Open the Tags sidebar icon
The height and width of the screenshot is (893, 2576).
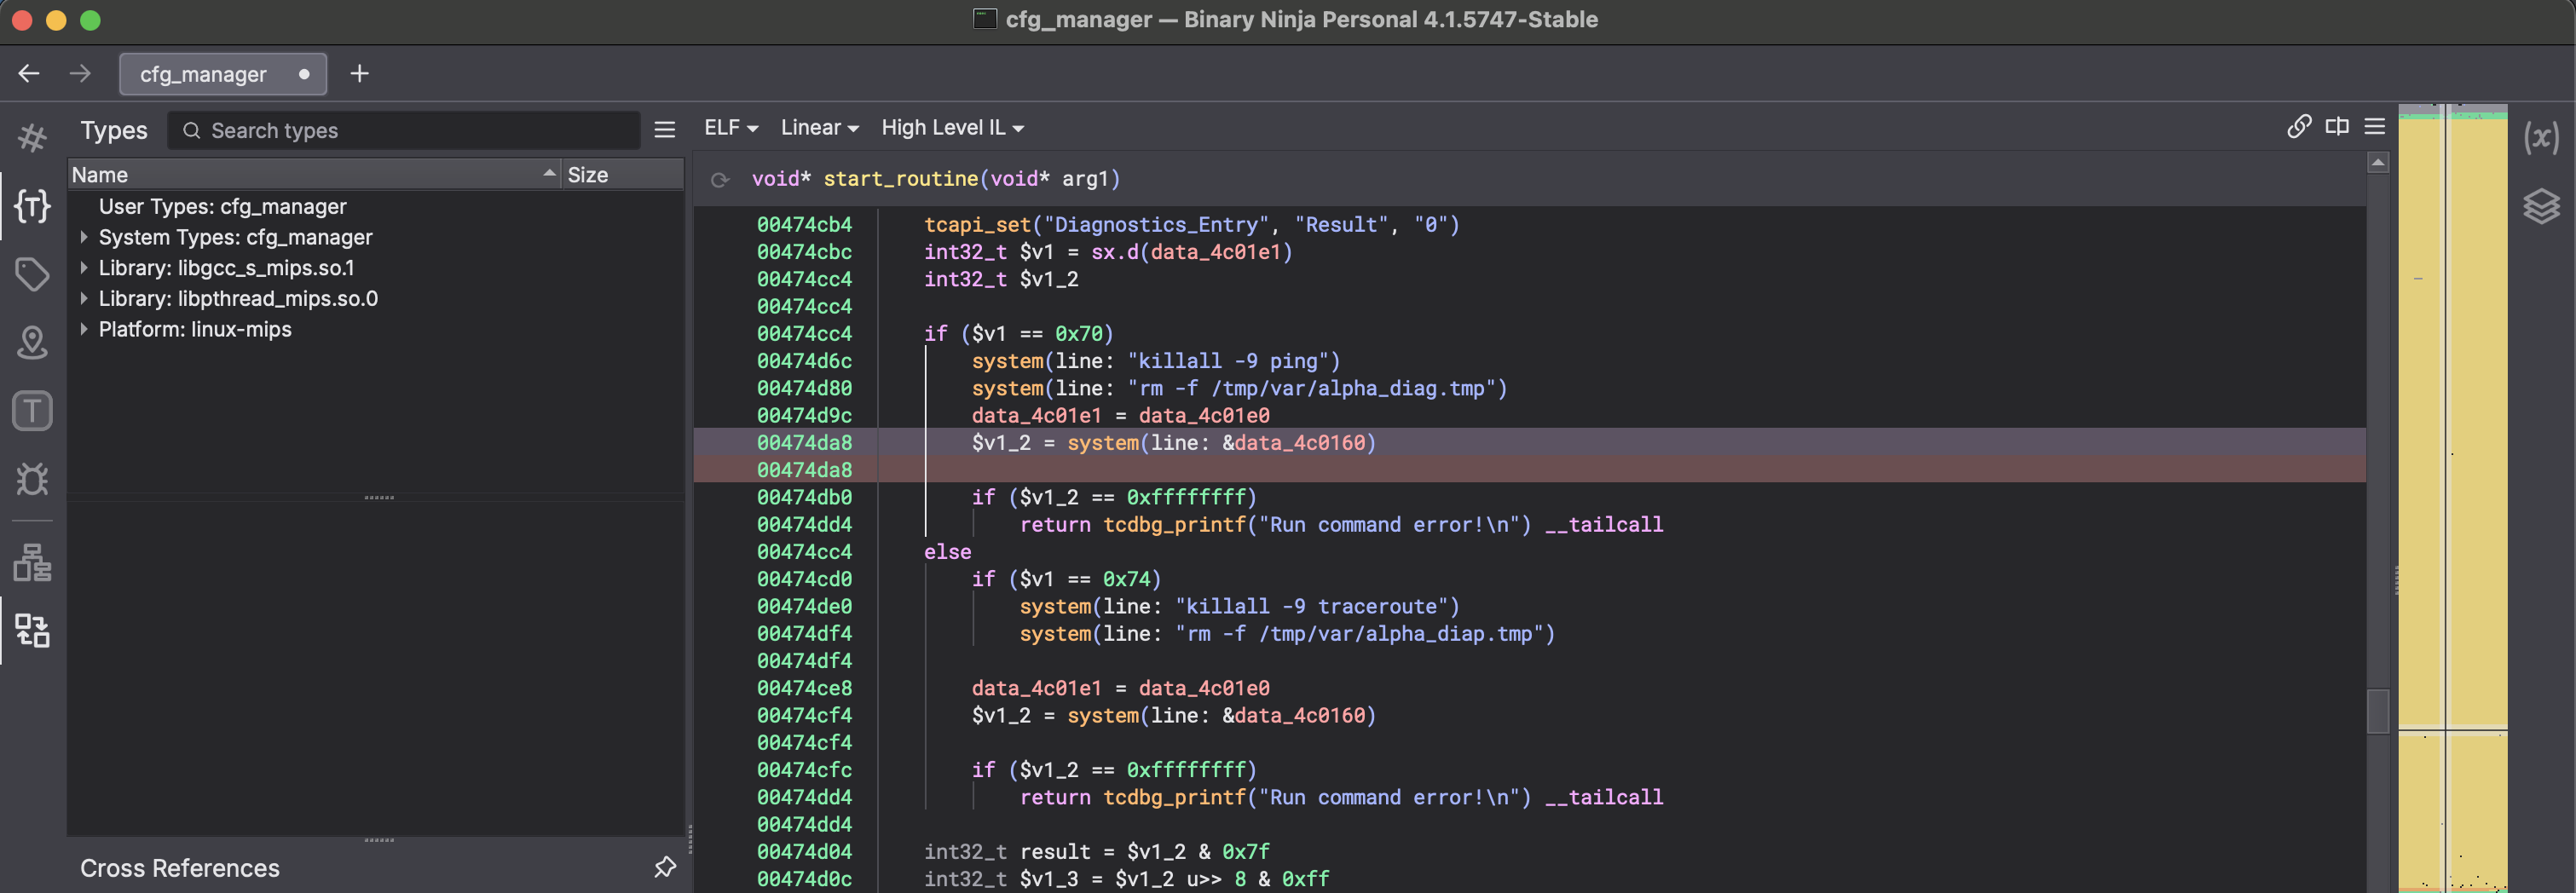[x=32, y=274]
